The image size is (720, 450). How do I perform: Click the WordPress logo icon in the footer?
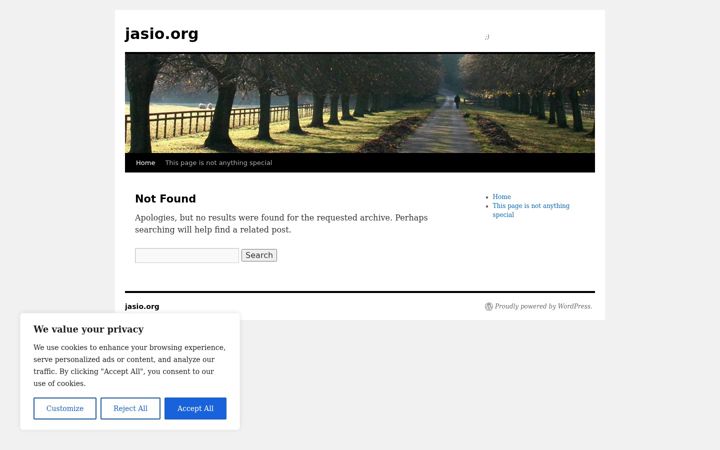[489, 306]
